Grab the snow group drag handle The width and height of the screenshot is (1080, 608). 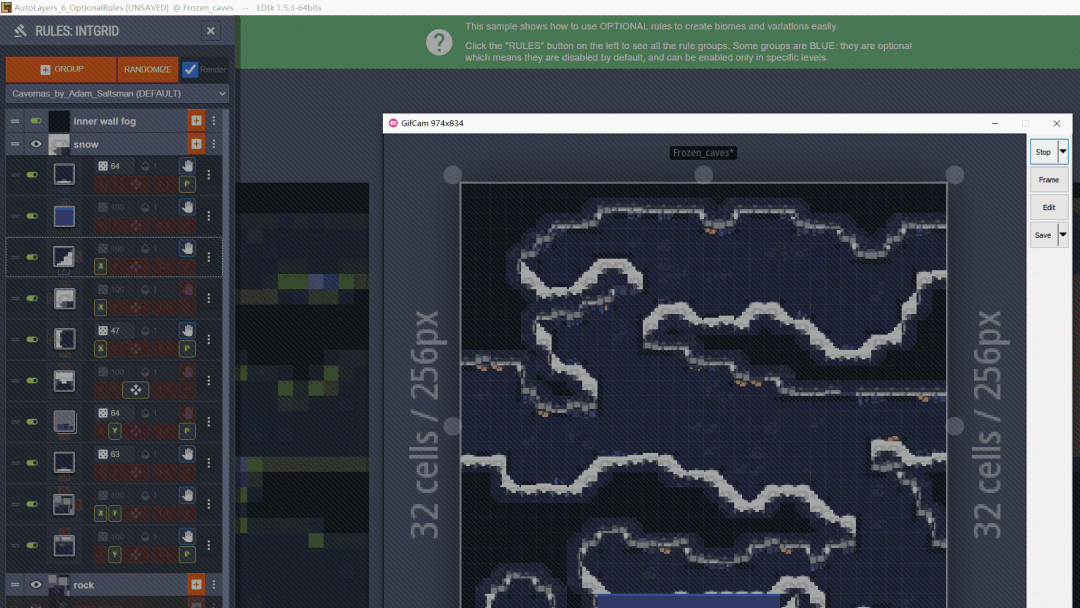click(x=14, y=144)
